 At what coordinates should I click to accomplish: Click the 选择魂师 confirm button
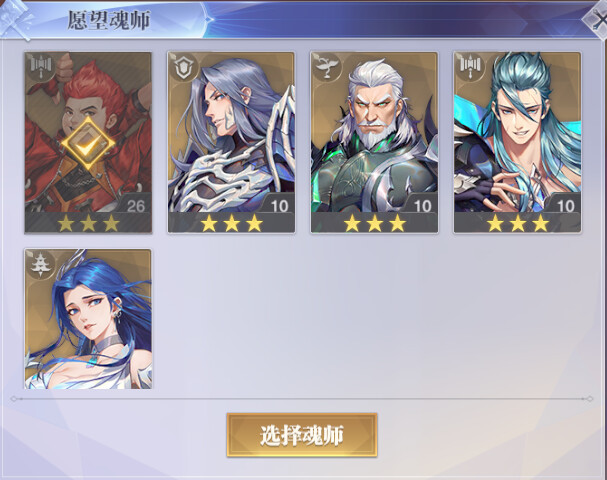(302, 435)
